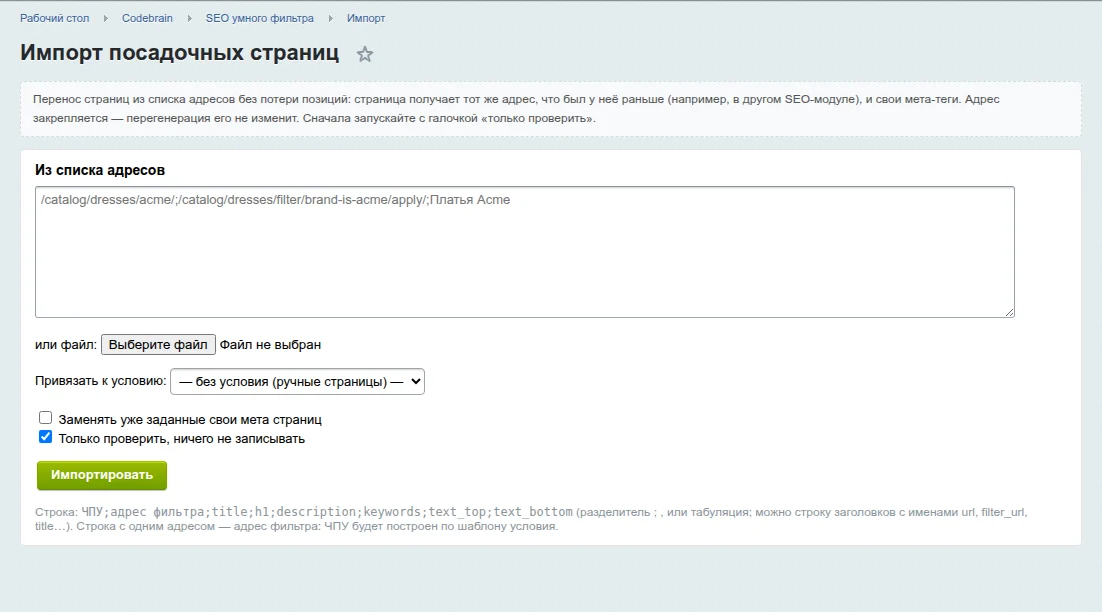This screenshot has height=612, width=1102.
Task: Click the Из списка адресов heading
Action: click(100, 170)
